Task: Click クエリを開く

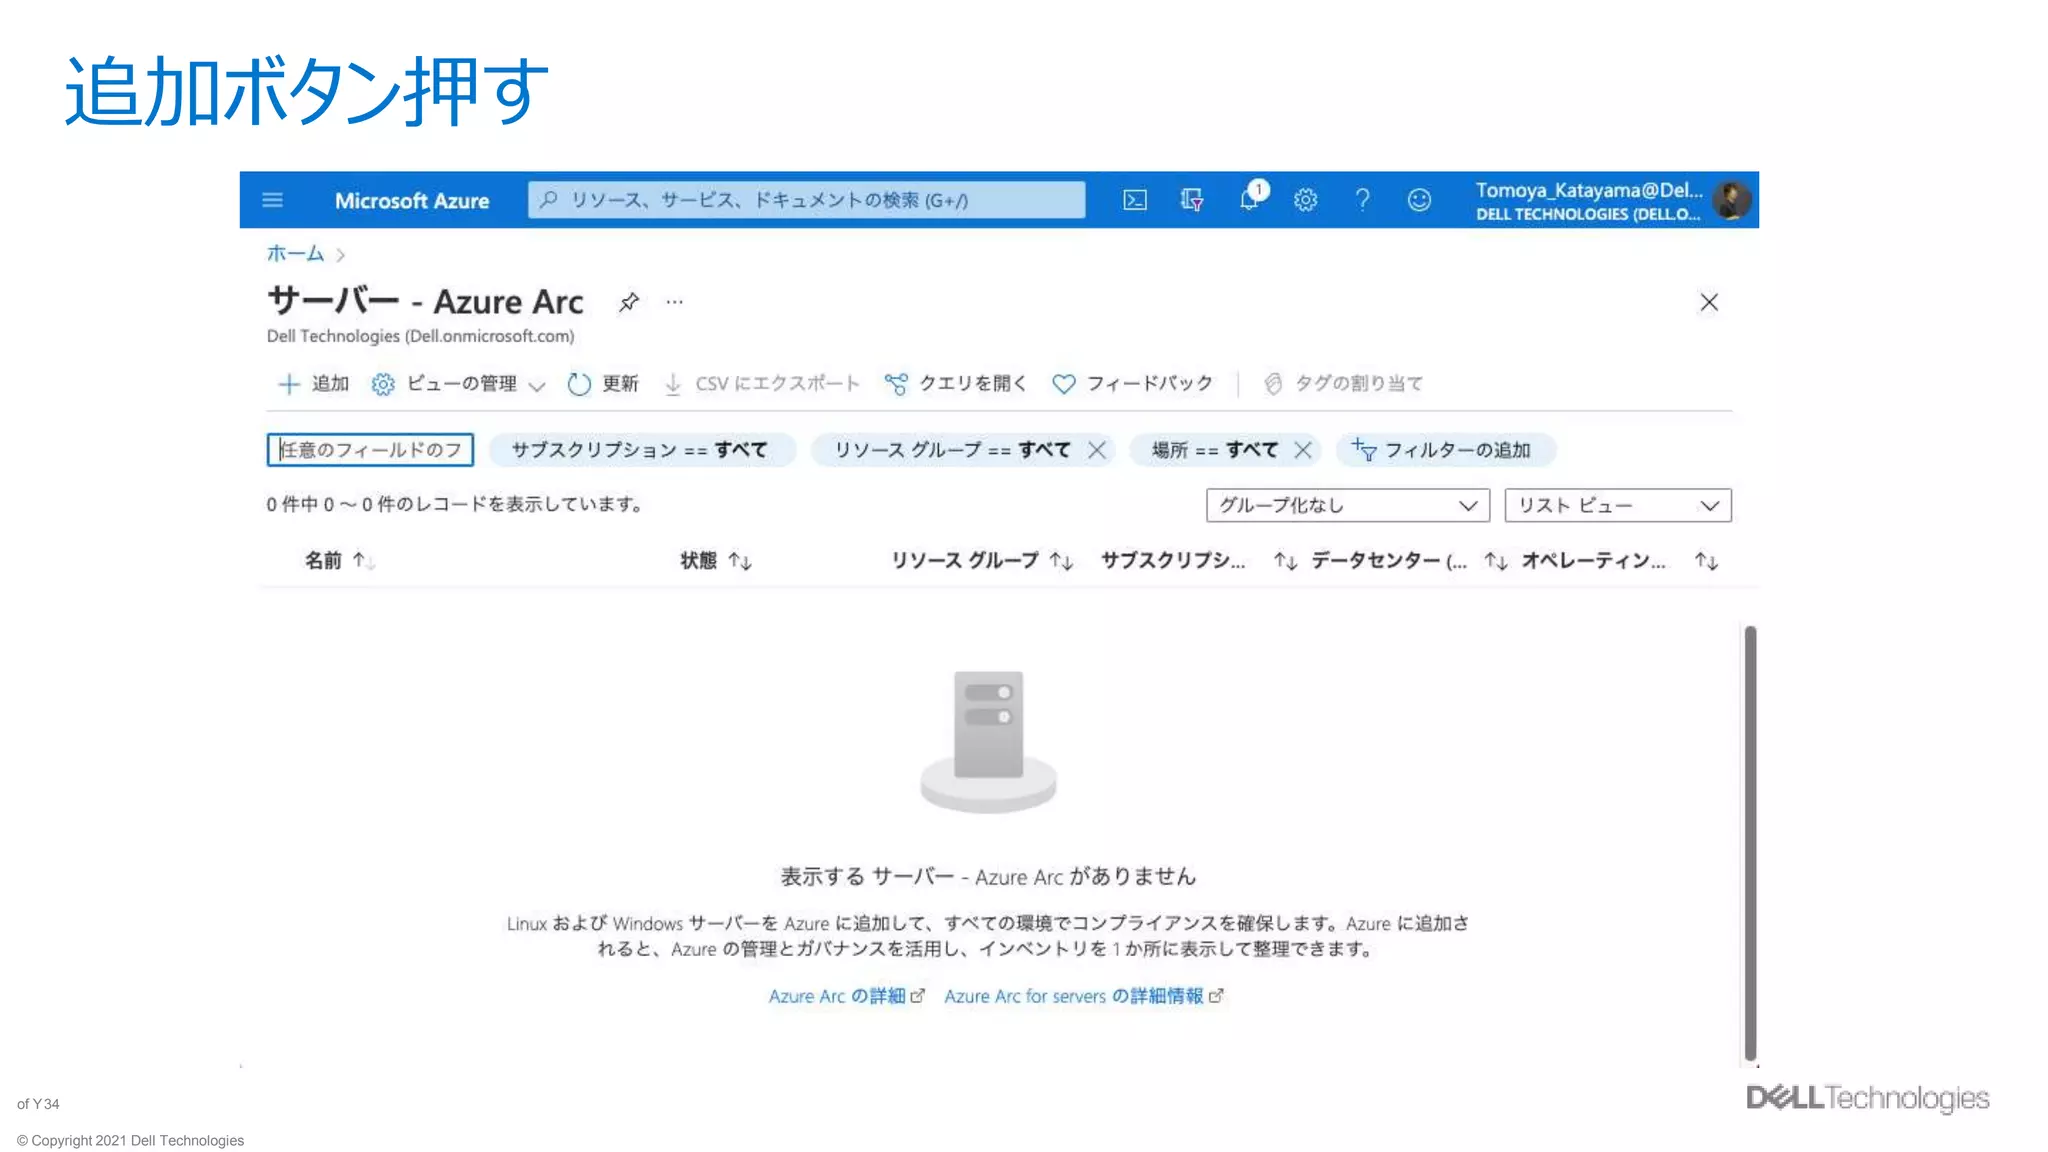Action: pos(956,384)
